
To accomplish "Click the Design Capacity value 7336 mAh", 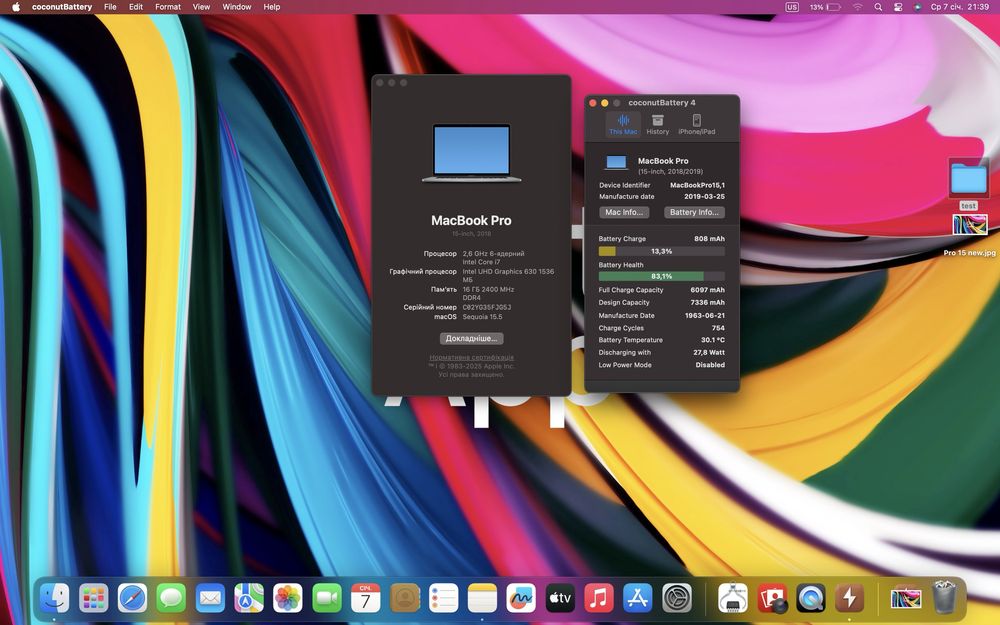I will click(707, 302).
